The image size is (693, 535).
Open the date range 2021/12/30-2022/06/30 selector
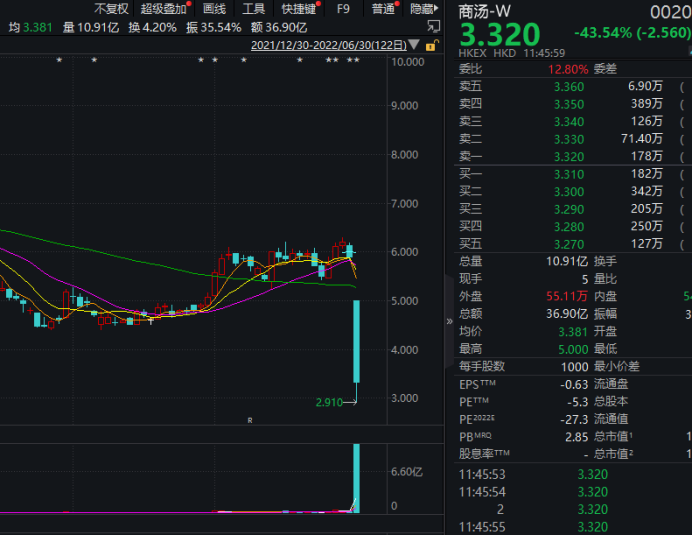pos(328,45)
